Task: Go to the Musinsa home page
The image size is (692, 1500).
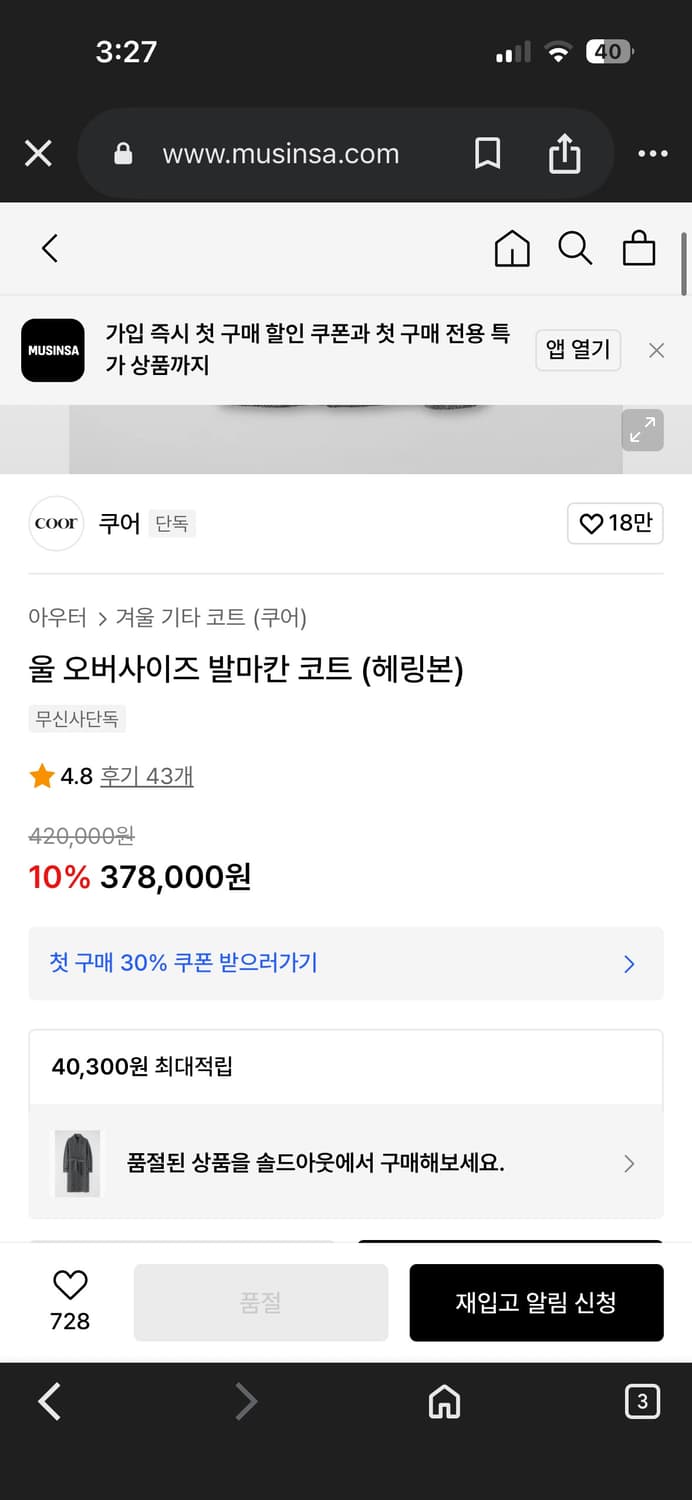Action: pos(512,249)
